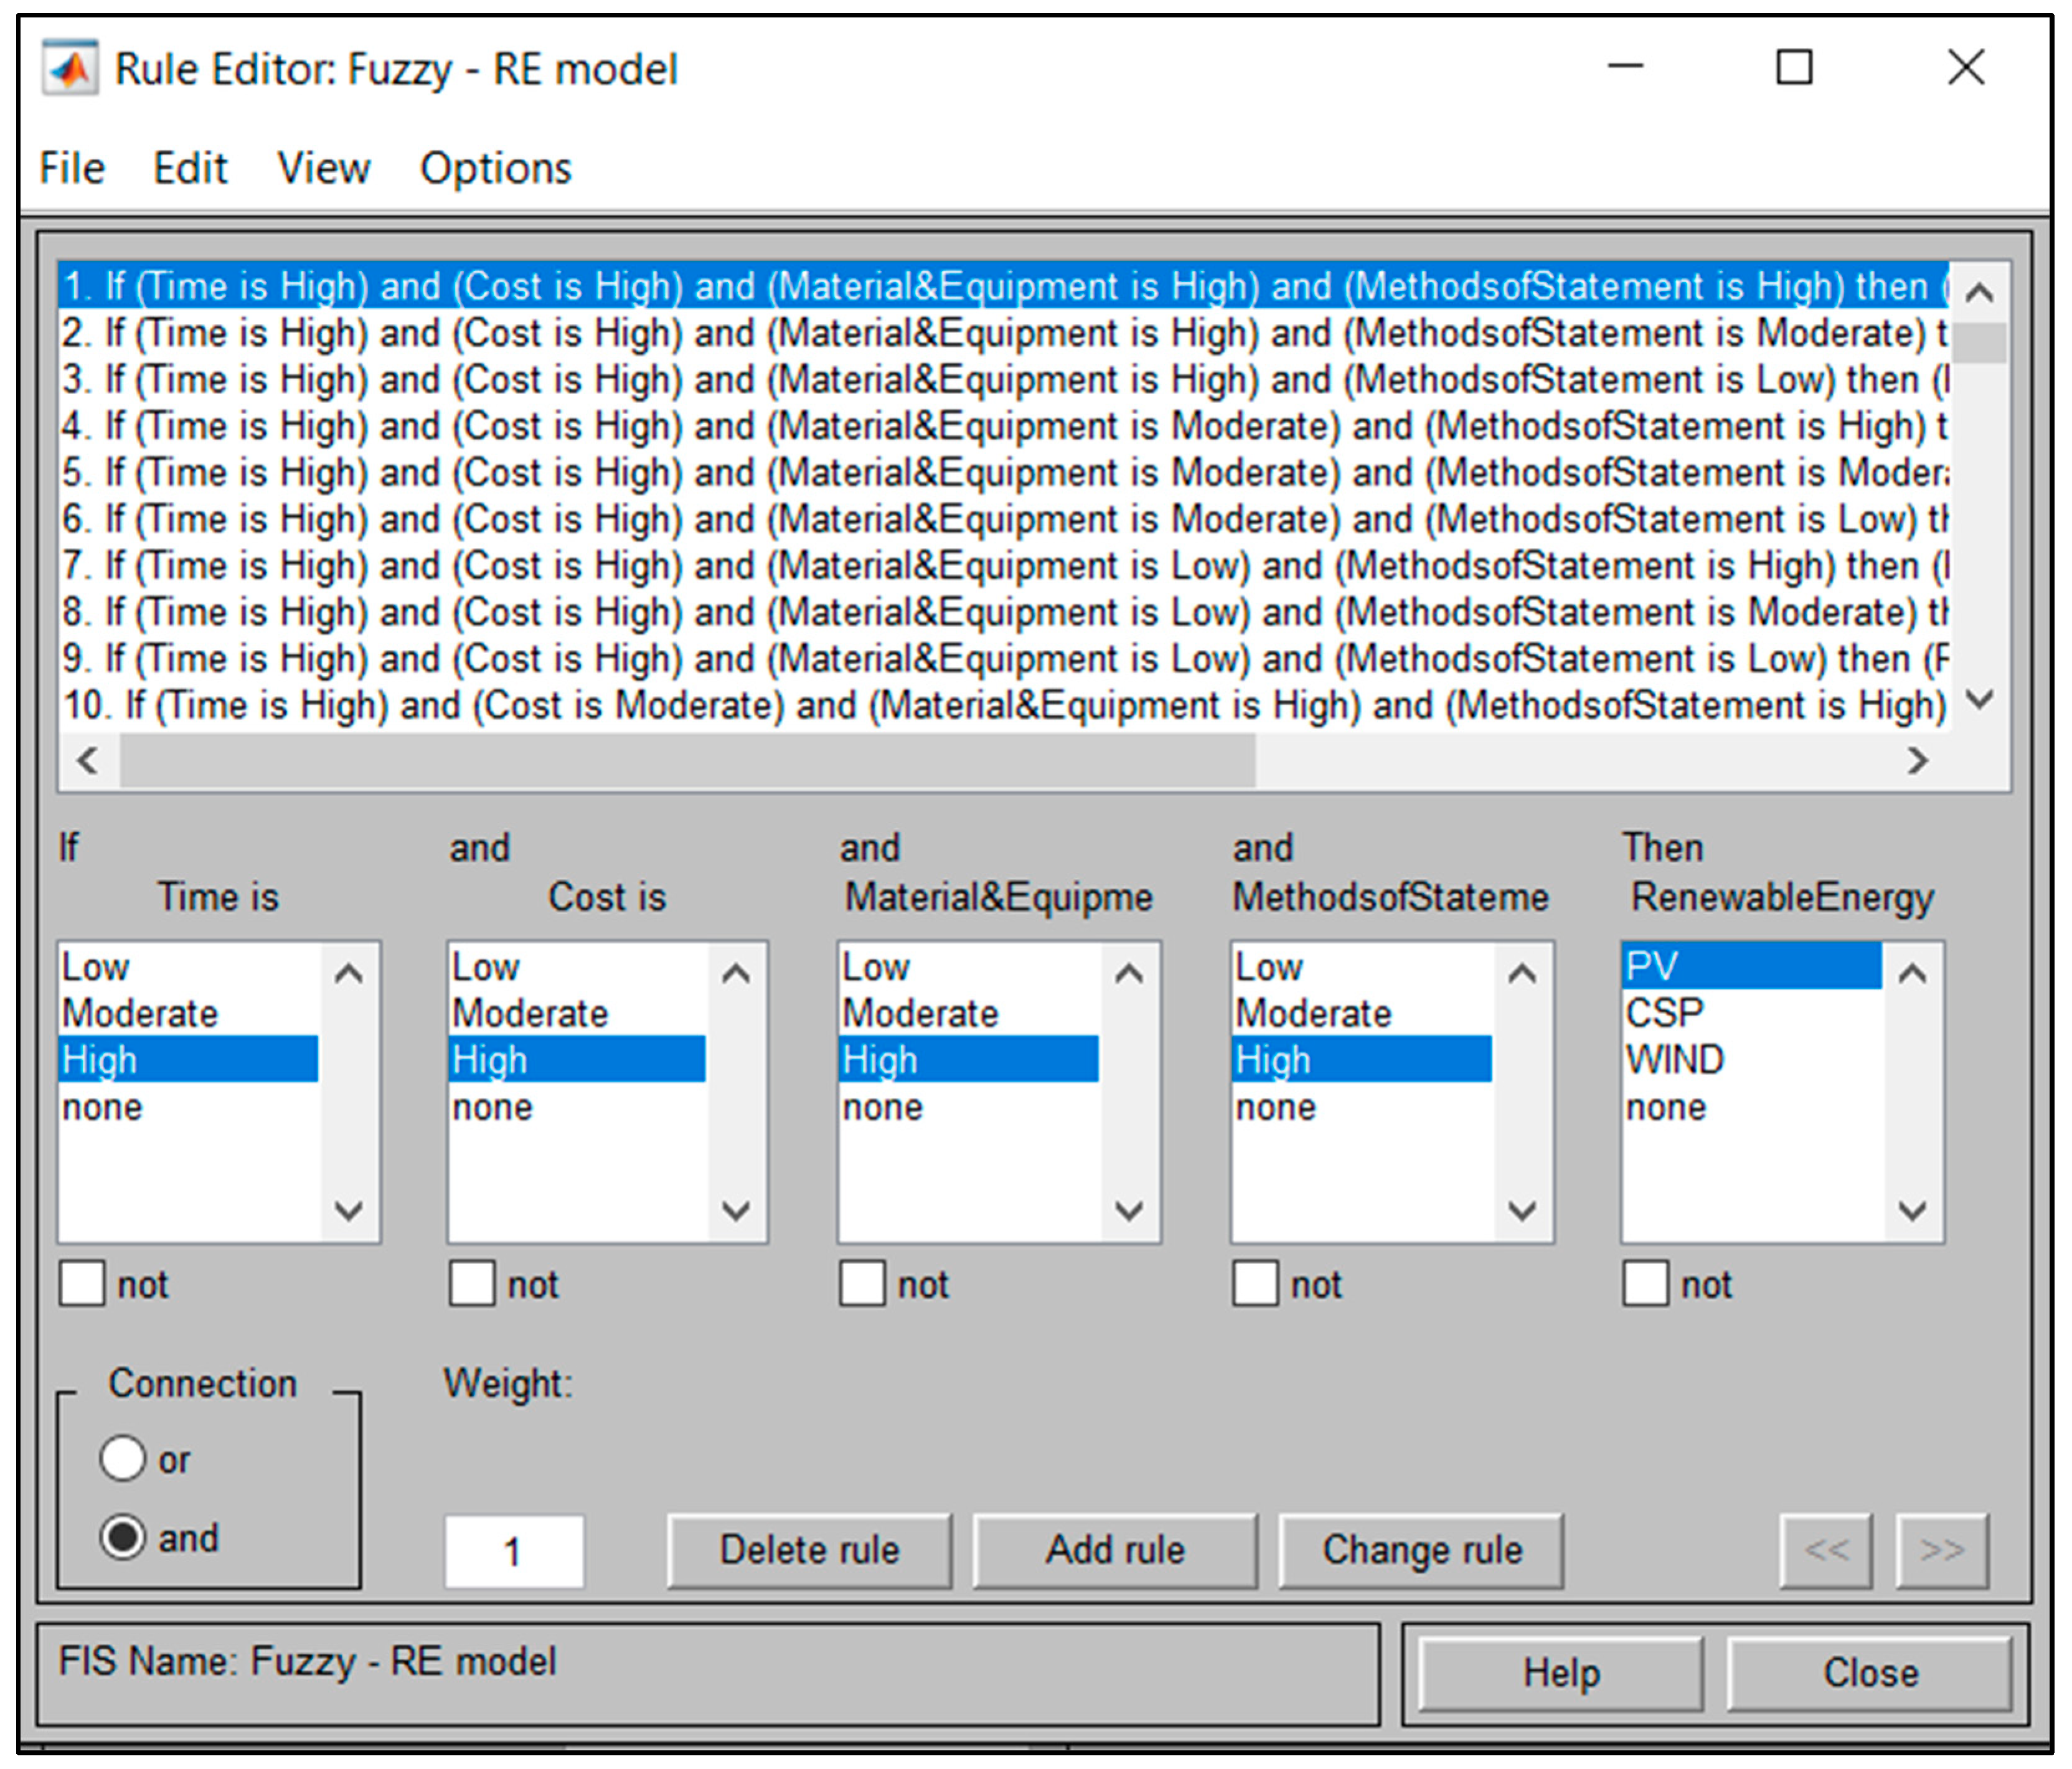Screen dimensions: 2072x1769
Task: Click Material&Equipment list scroll down arrow
Action: [x=1129, y=1211]
